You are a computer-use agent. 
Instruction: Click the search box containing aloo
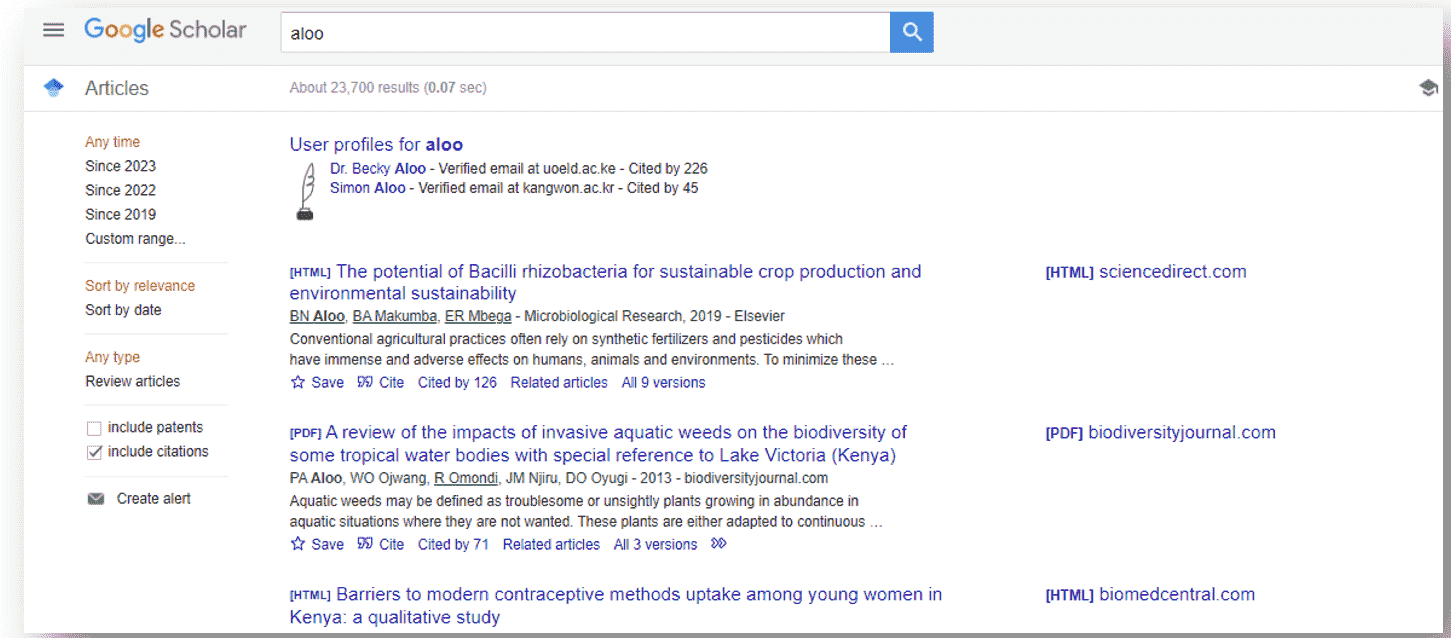pos(585,32)
